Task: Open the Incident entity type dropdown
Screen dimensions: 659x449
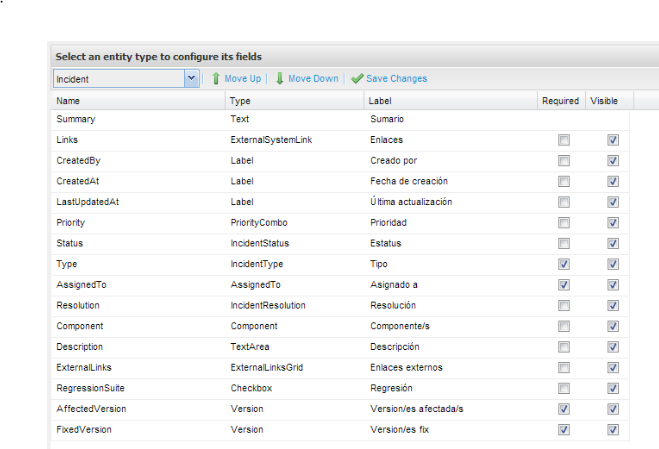Action: [x=191, y=78]
